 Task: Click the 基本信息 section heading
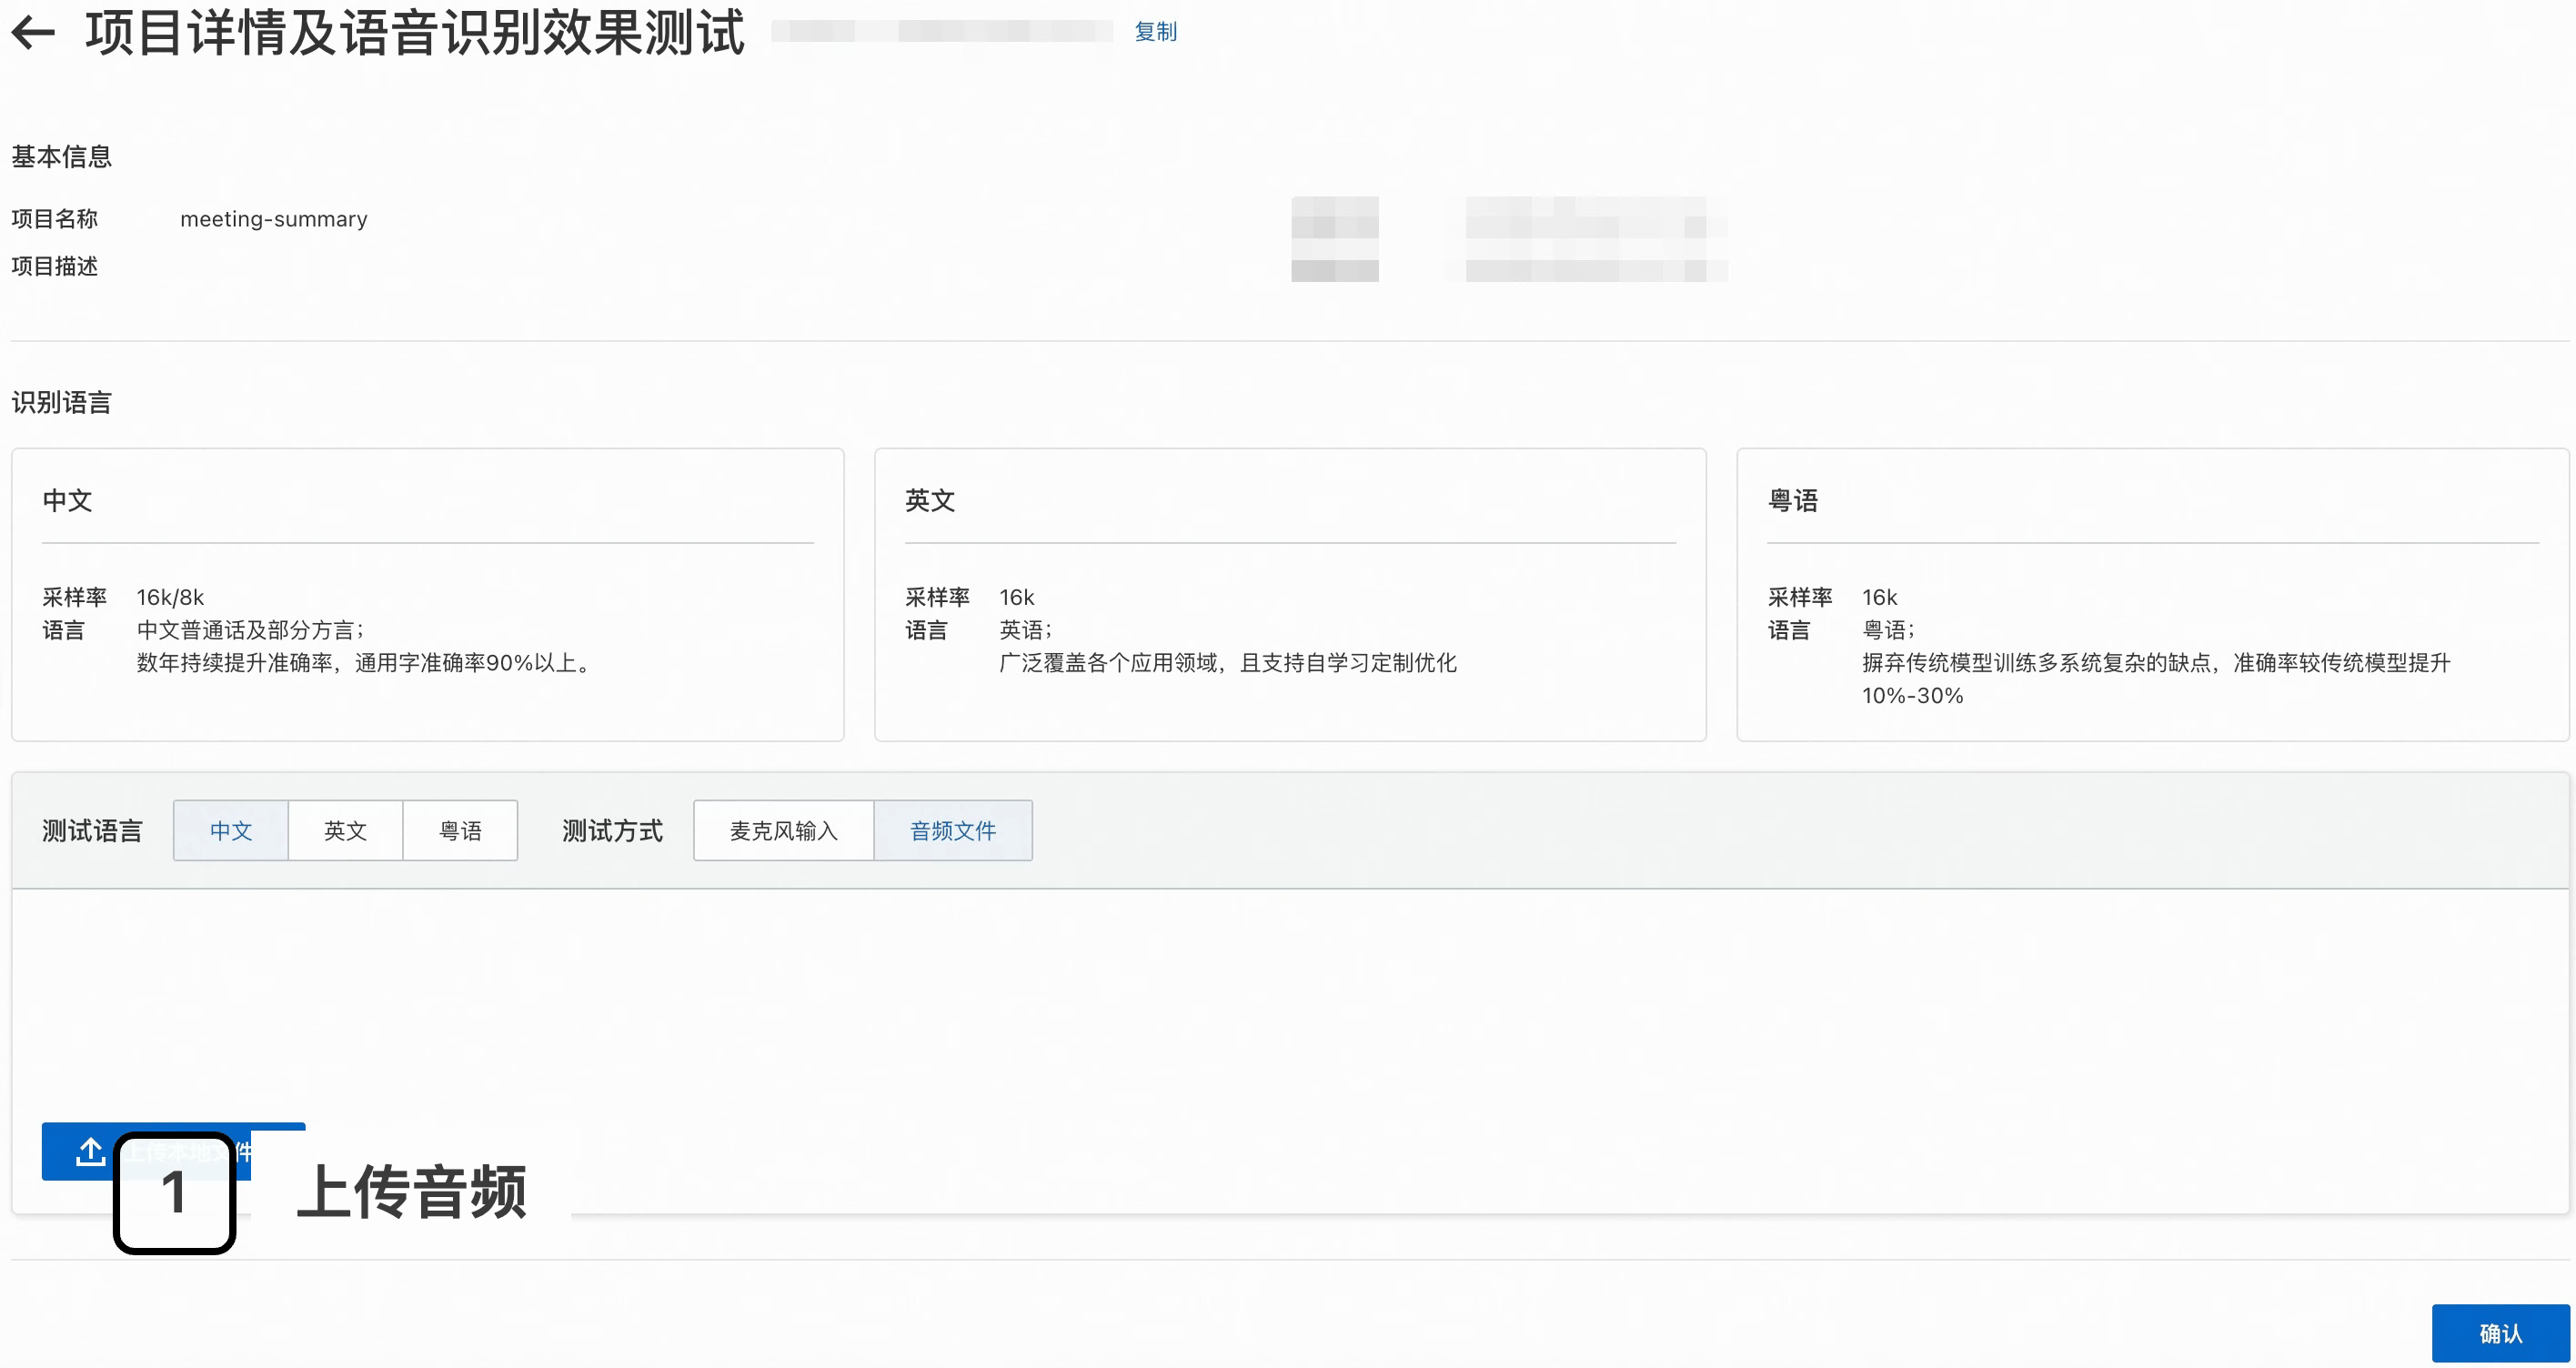pyautogui.click(x=61, y=157)
